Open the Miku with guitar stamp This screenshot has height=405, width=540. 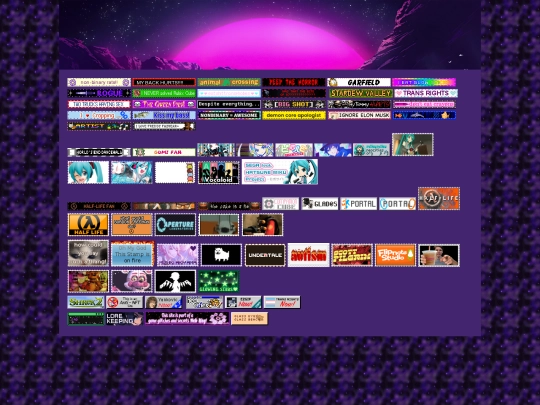point(413,145)
